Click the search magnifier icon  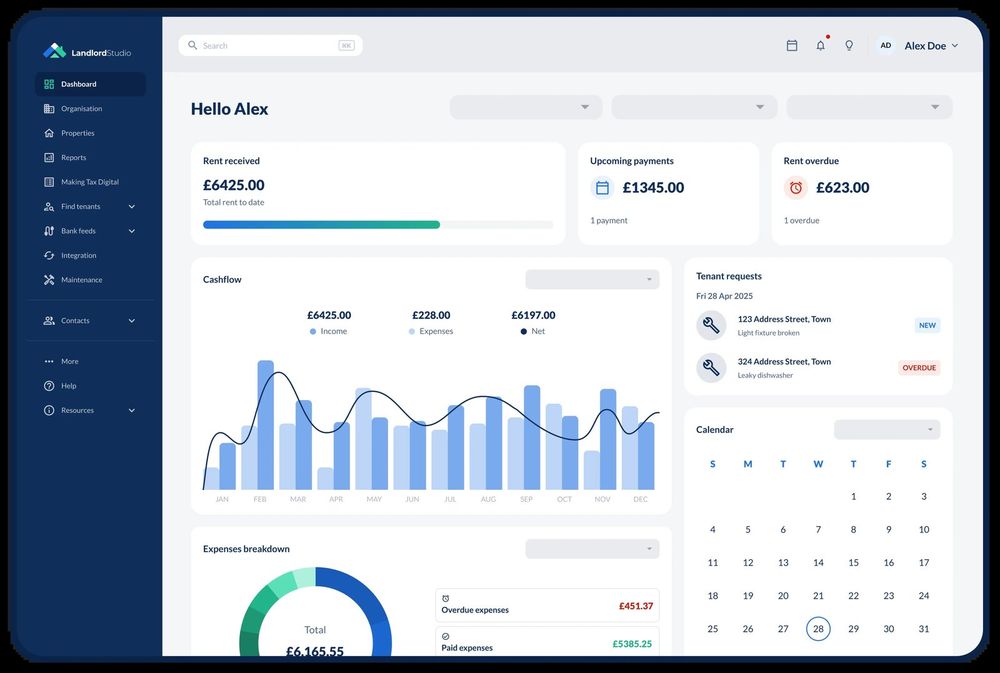point(192,45)
